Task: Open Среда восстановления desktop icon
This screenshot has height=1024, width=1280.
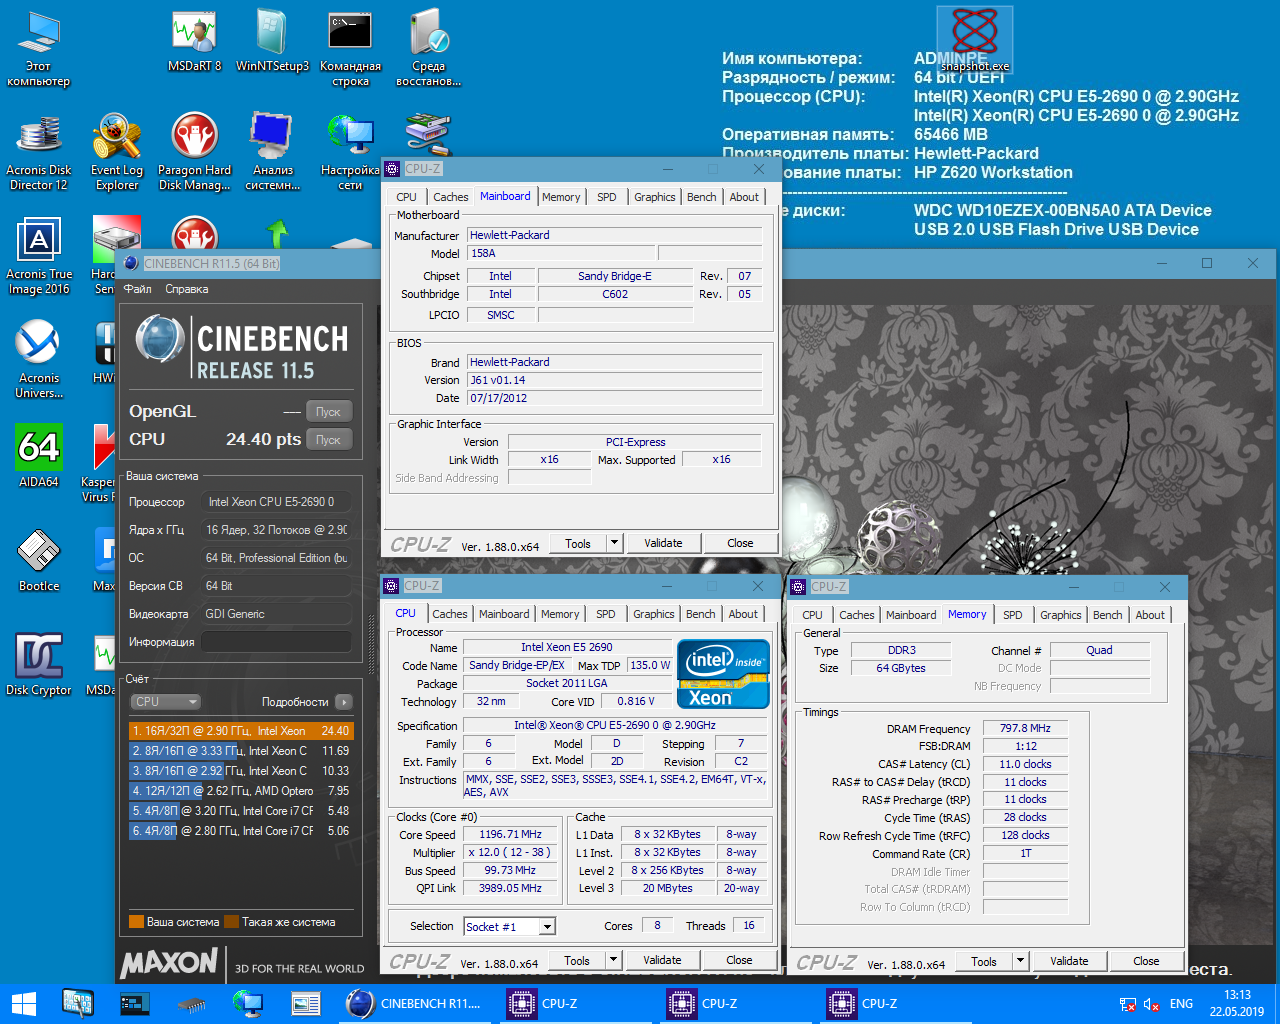Action: point(428,49)
